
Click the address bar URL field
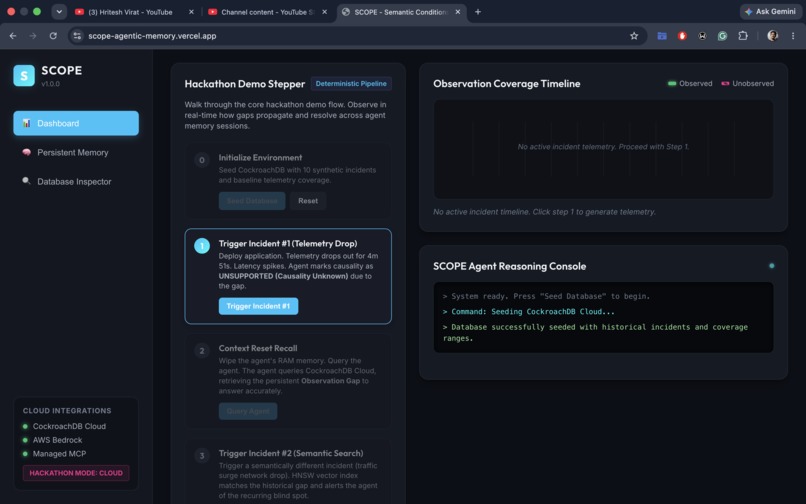coord(357,36)
